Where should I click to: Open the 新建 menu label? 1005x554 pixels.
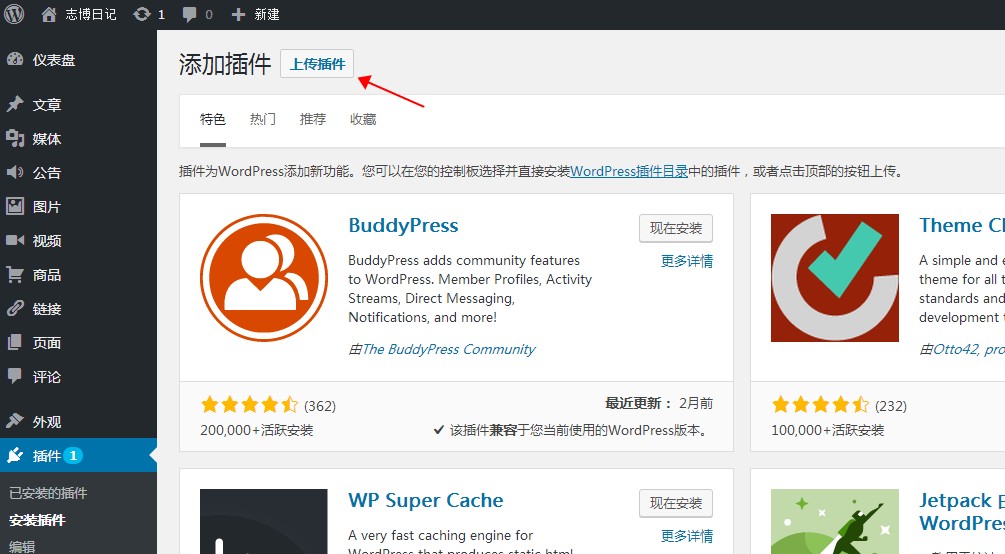point(267,14)
